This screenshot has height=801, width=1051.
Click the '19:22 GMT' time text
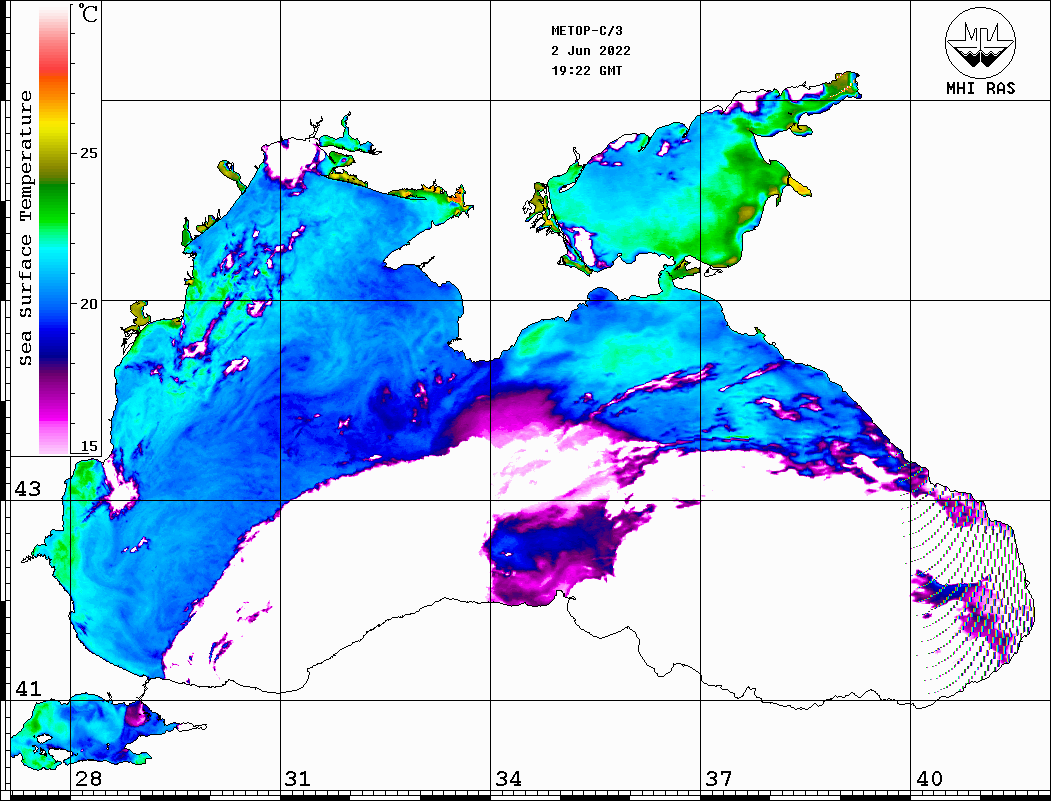click(x=586, y=70)
